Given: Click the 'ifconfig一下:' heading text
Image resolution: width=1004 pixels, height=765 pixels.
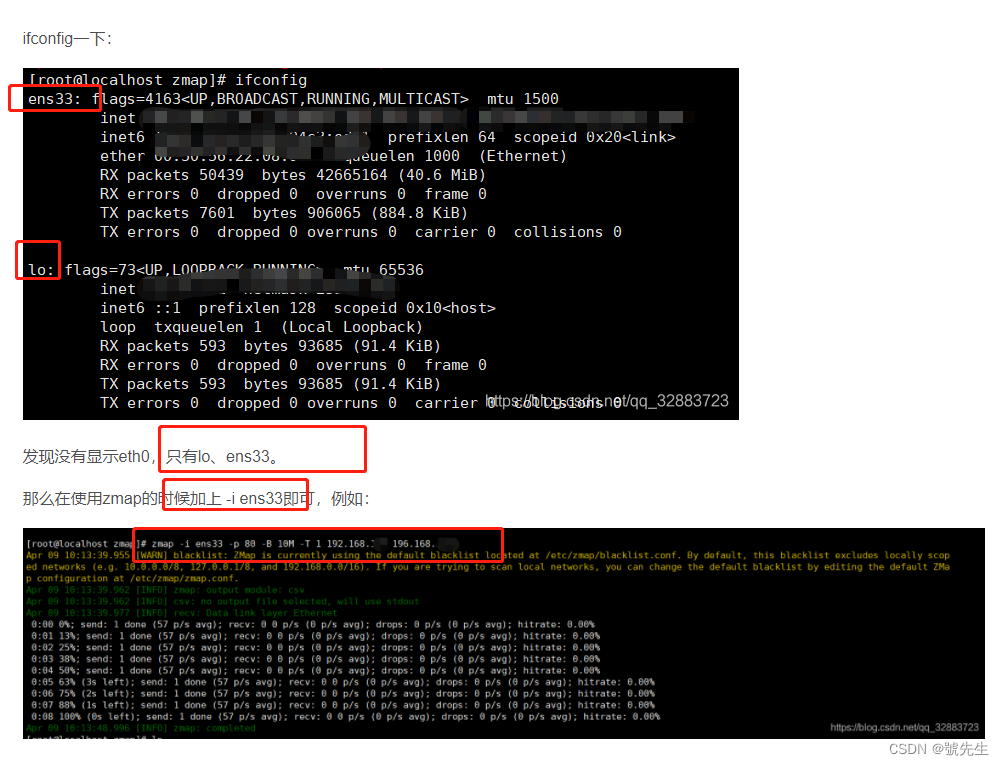Looking at the screenshot, I should [67, 38].
